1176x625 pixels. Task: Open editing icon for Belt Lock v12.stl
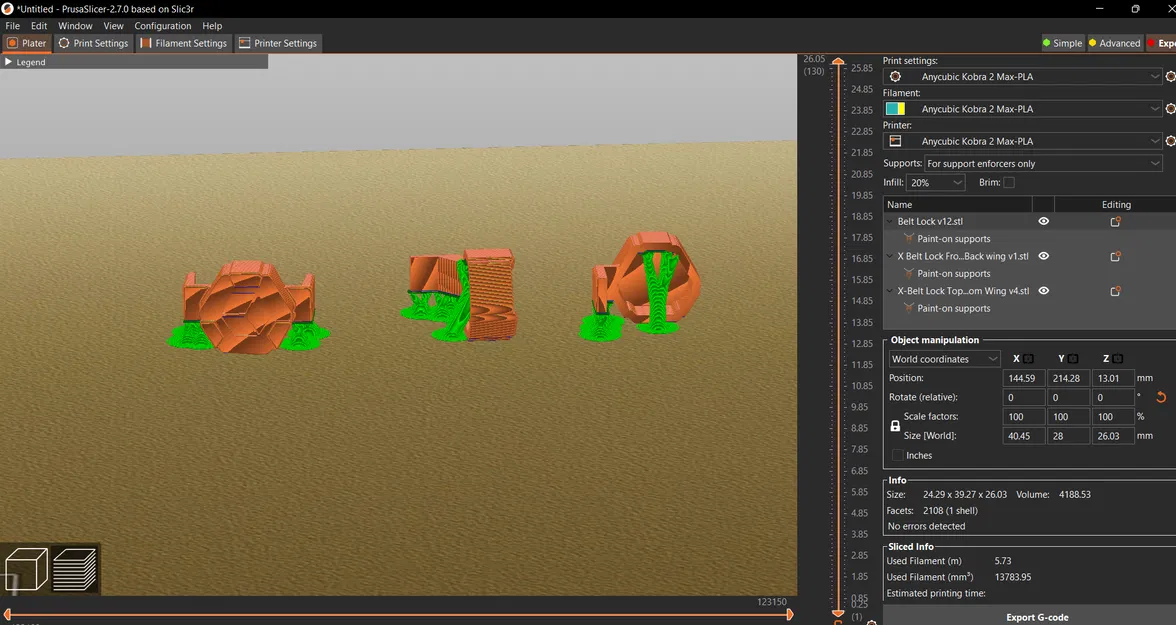[x=1115, y=221]
